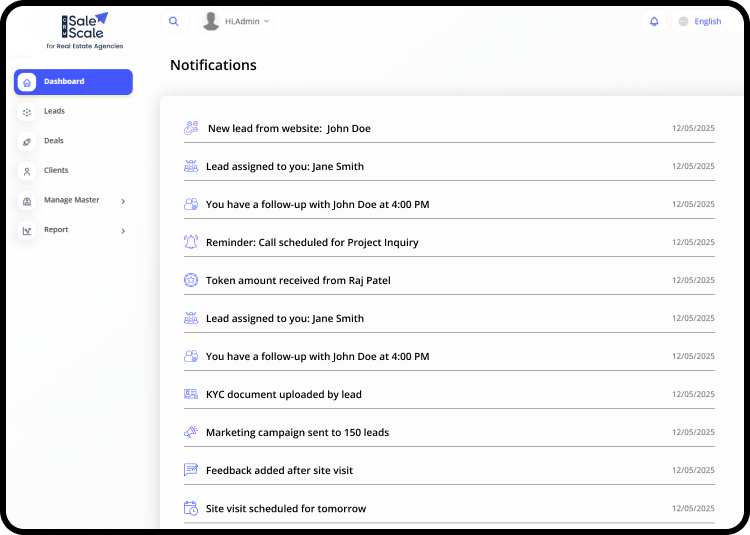Click the search magnifier icon
750x535 pixels.
point(174,21)
